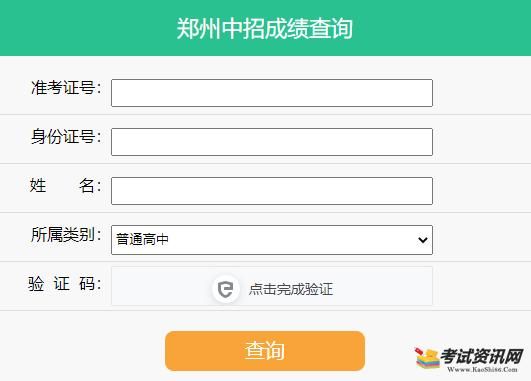Click the 考试资讯网 book stack logo
Screen dimensions: 531x381
click(426, 359)
